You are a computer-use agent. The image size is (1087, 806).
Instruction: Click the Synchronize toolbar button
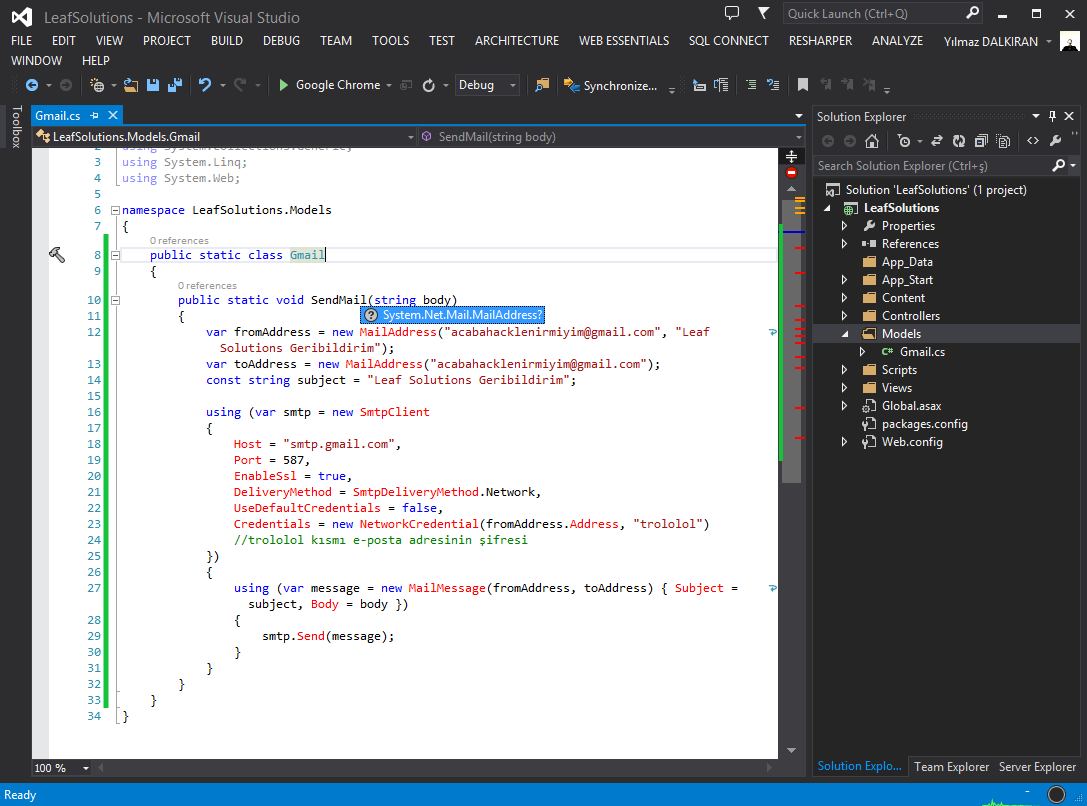tap(610, 85)
